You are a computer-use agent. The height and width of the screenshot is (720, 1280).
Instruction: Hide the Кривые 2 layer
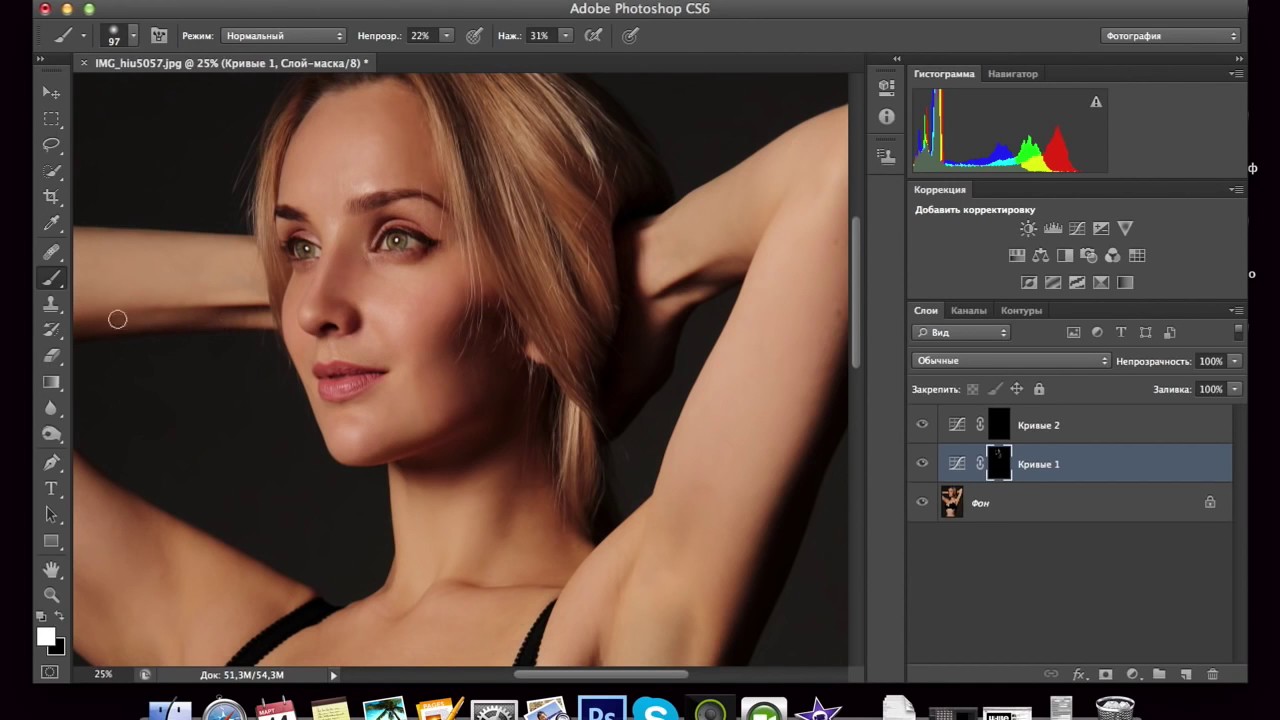coord(922,425)
